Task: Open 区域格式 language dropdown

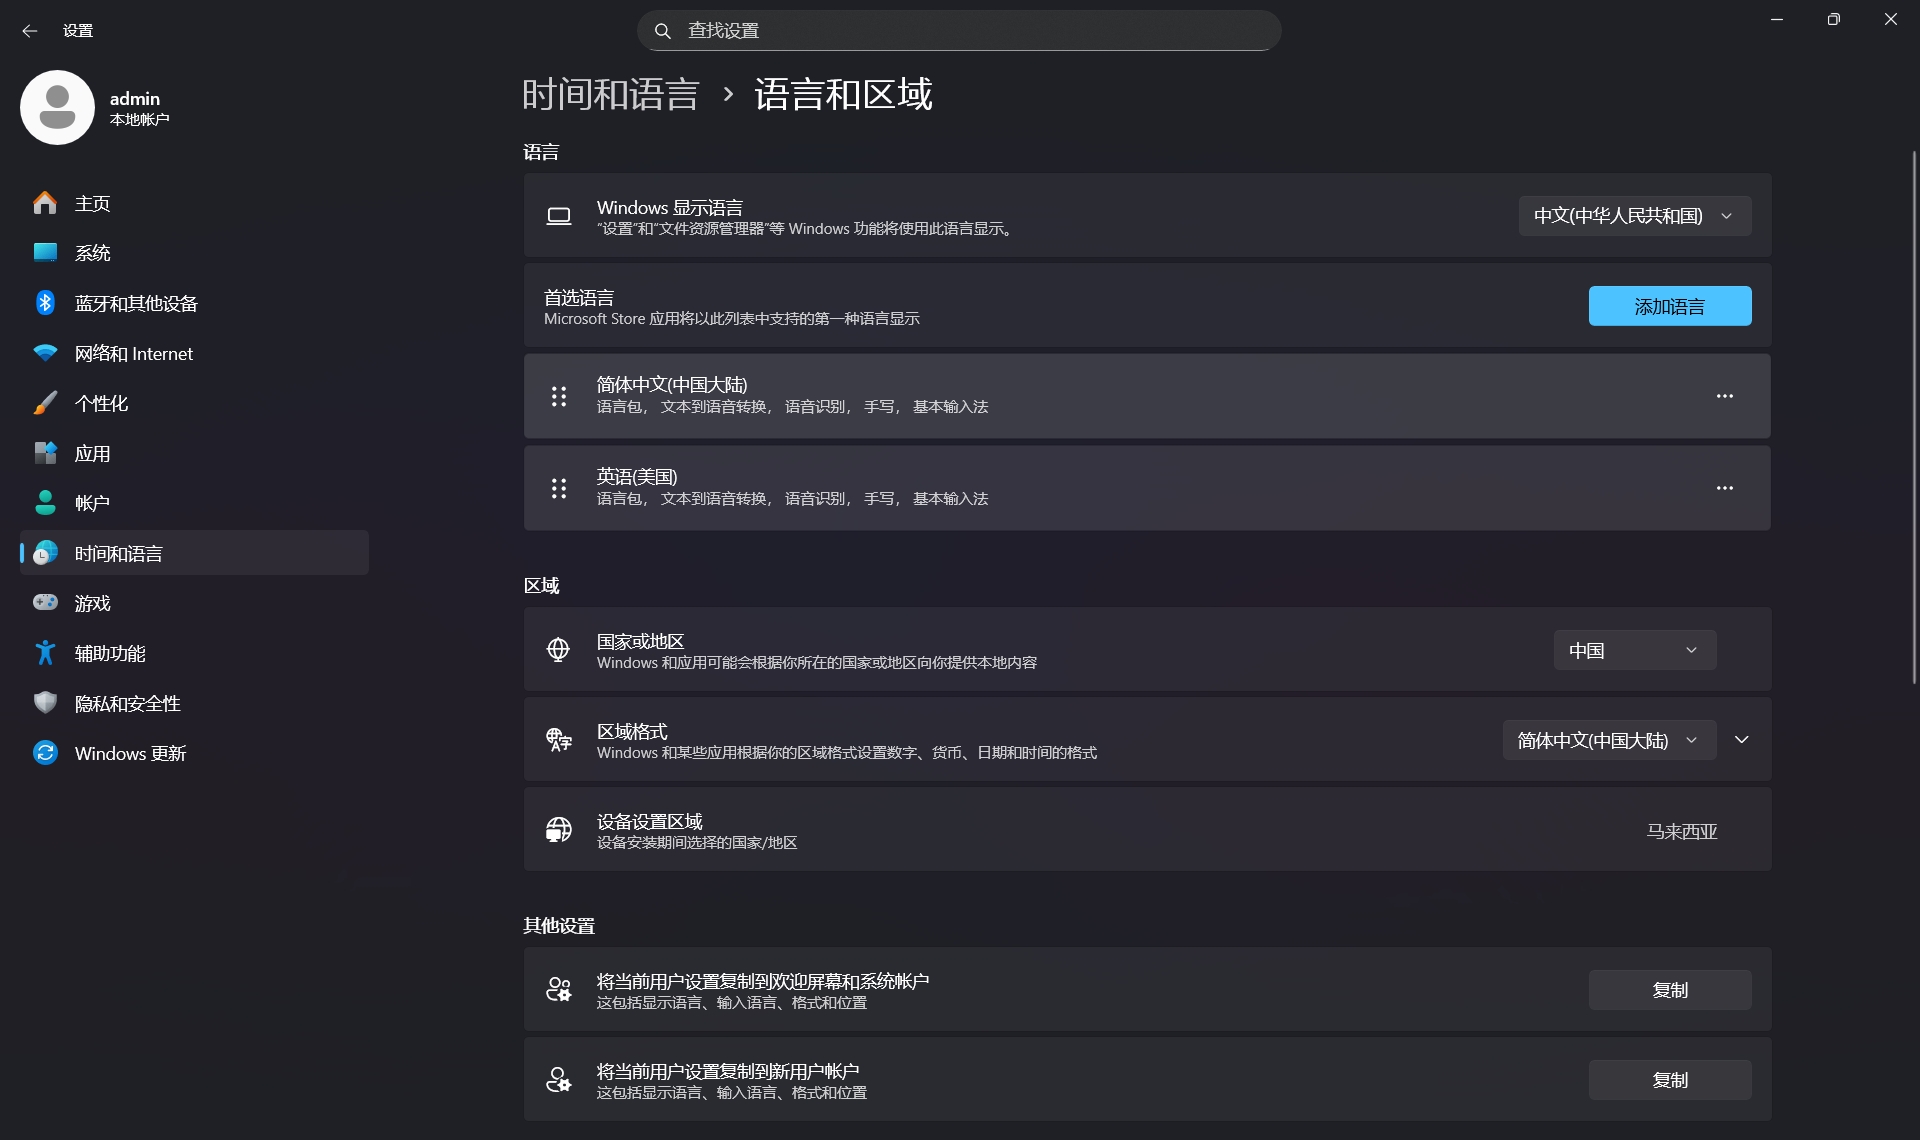Action: pos(1608,740)
